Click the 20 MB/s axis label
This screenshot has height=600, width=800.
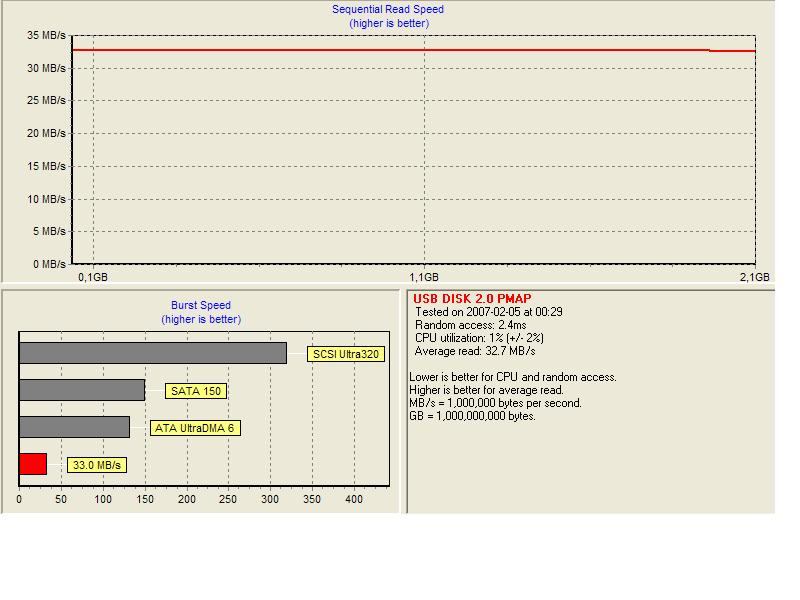coord(46,133)
